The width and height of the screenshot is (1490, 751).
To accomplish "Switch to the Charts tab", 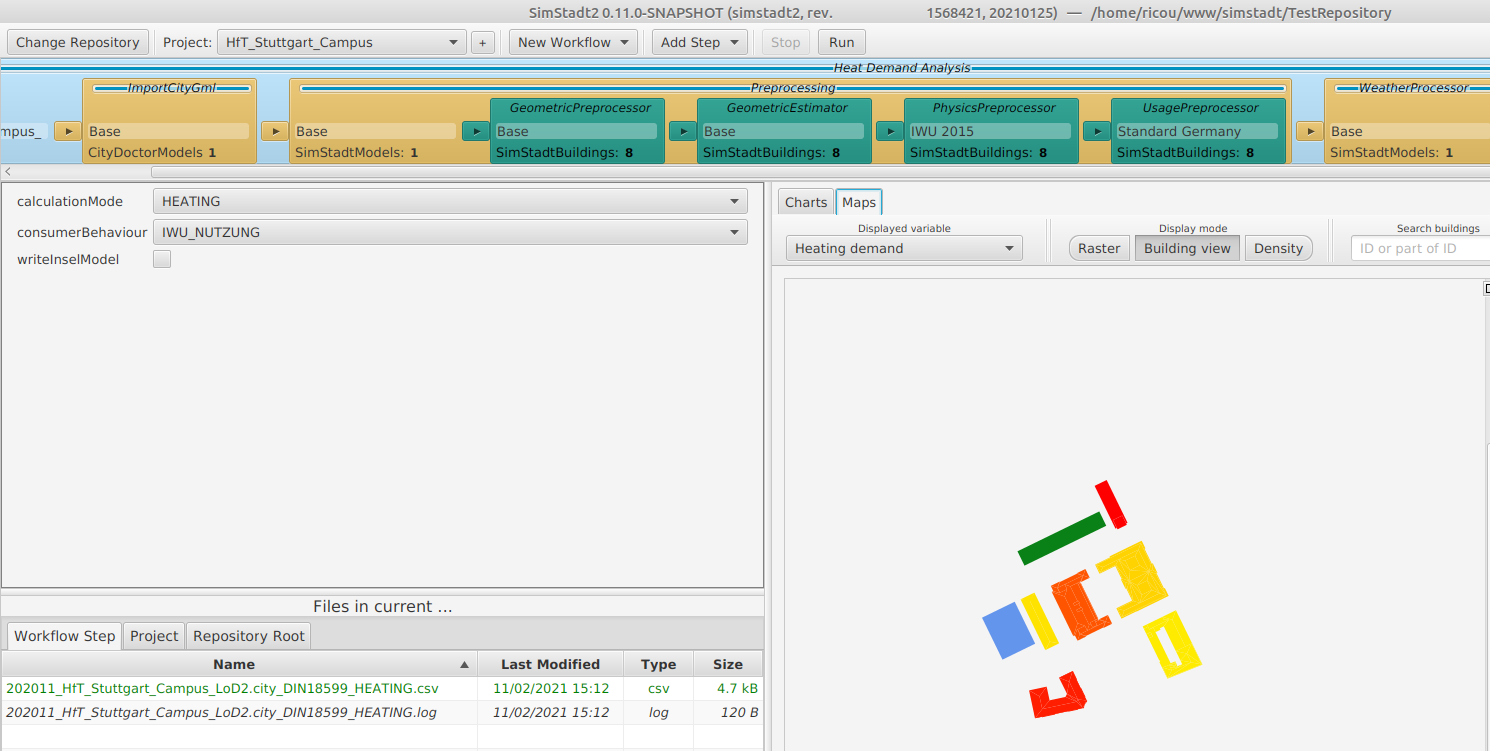I will (806, 202).
